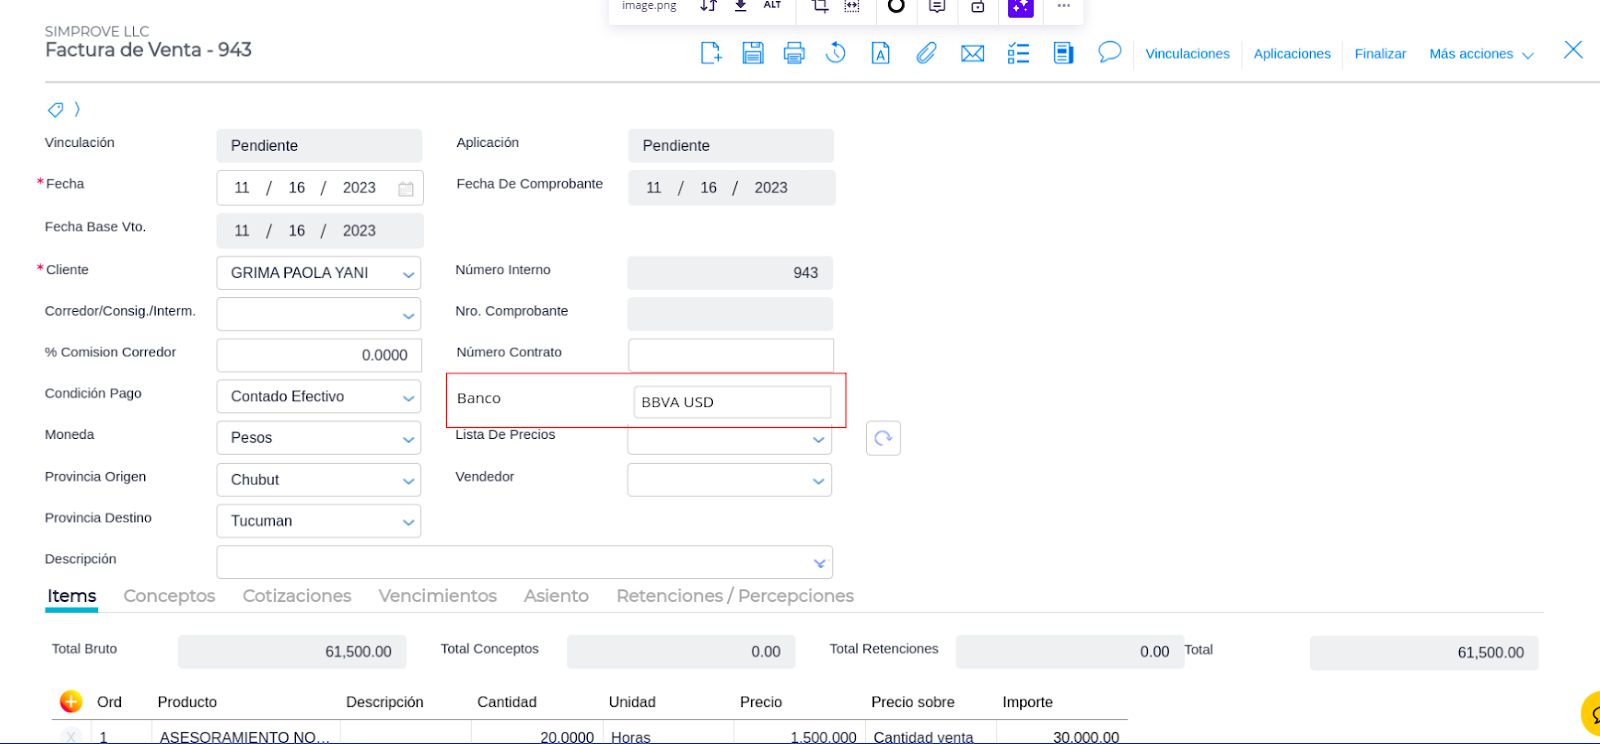Click the Finalizar button
The image size is (1600, 744).
1380,54
